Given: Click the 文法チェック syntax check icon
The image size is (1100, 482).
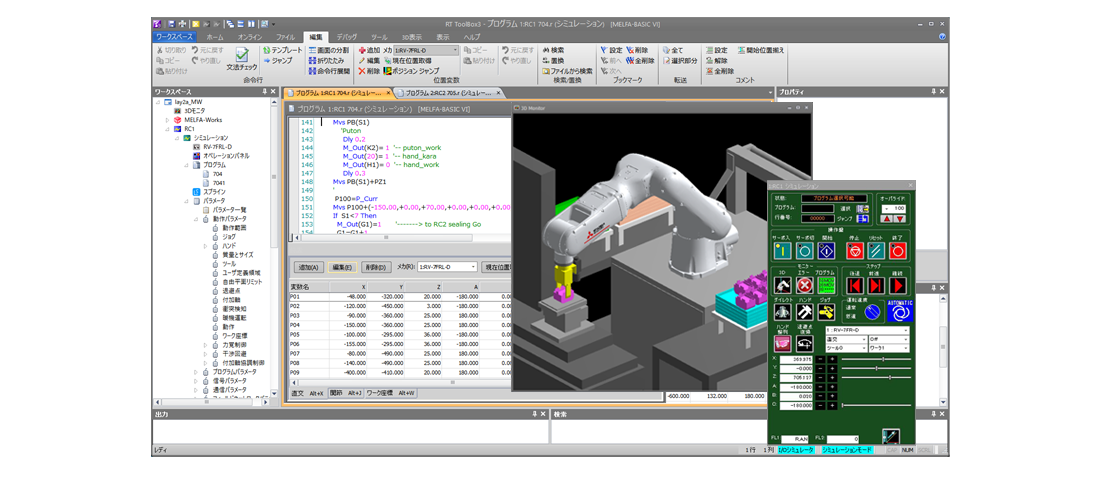Looking at the screenshot, I should pyautogui.click(x=241, y=58).
